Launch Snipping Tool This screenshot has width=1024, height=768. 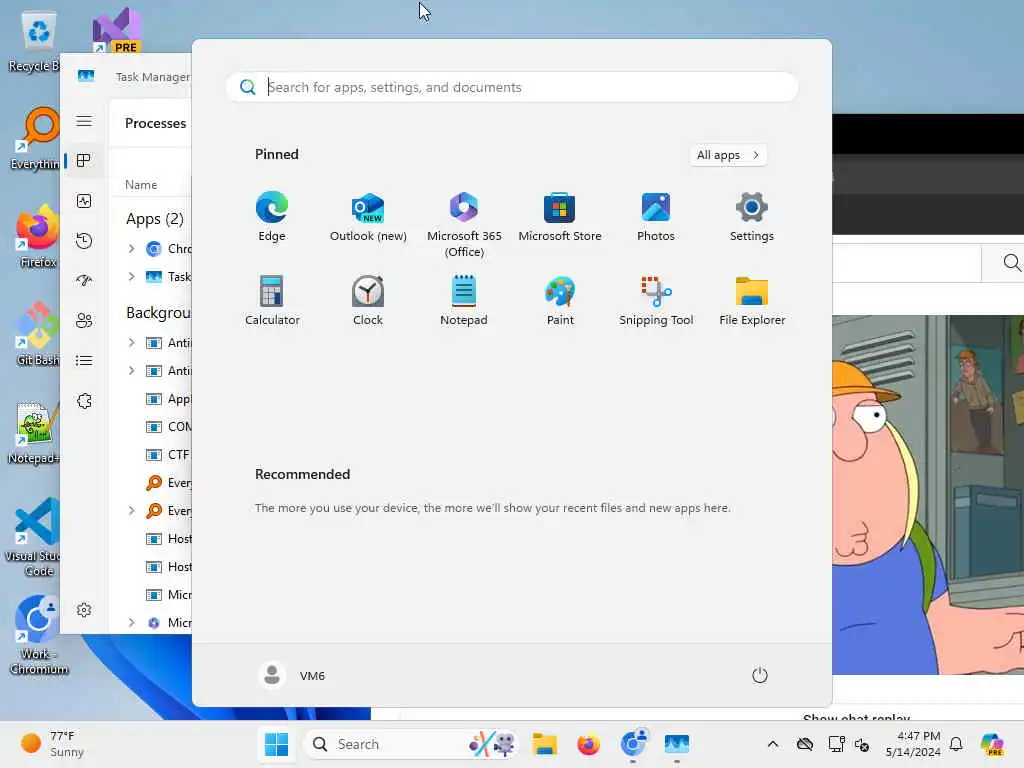click(x=656, y=300)
